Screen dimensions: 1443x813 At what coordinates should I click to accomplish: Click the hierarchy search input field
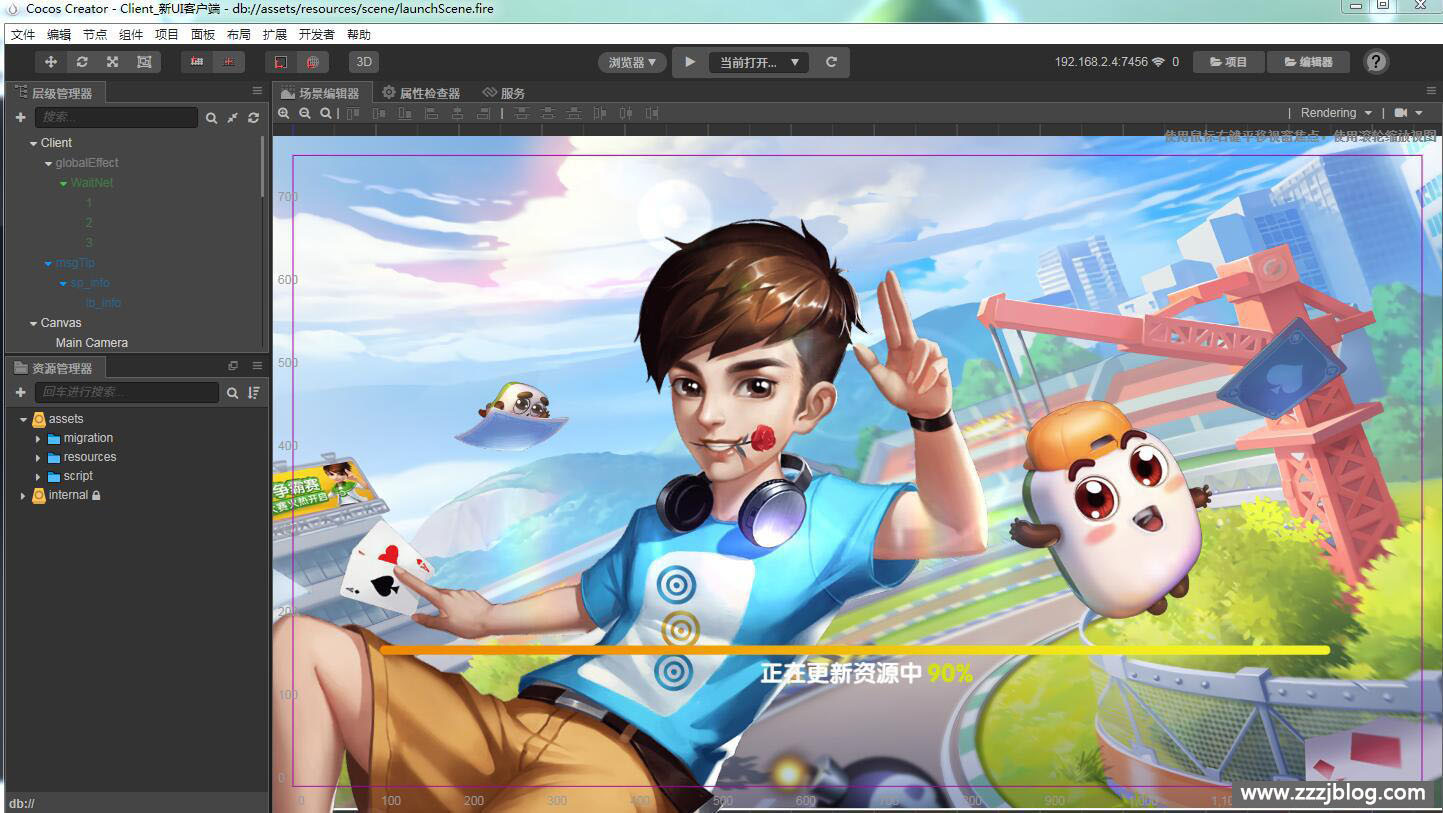tap(116, 118)
